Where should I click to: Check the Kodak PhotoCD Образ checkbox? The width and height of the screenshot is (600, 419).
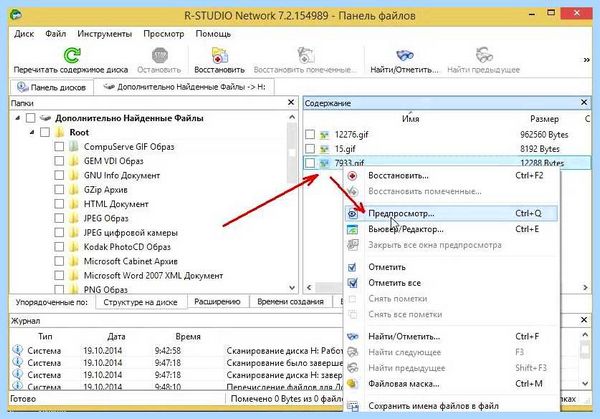(x=59, y=247)
